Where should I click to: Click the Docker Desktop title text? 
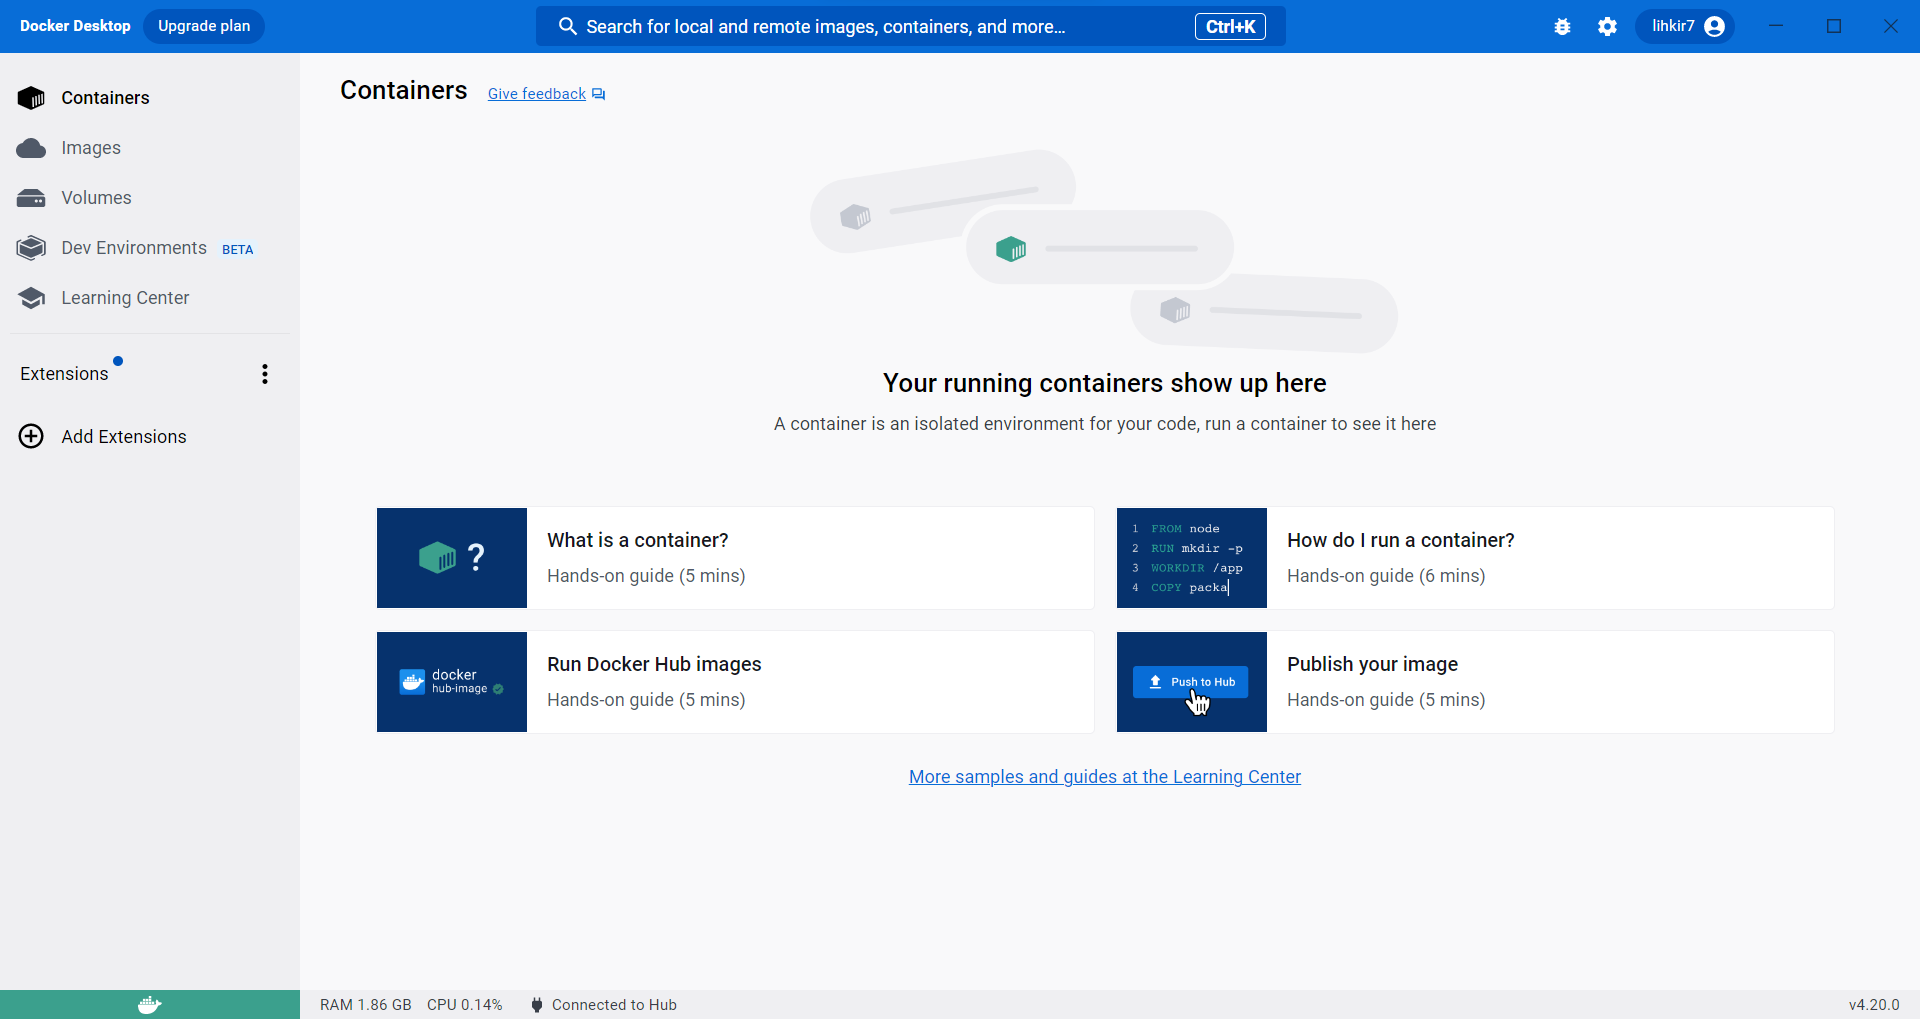(x=75, y=26)
